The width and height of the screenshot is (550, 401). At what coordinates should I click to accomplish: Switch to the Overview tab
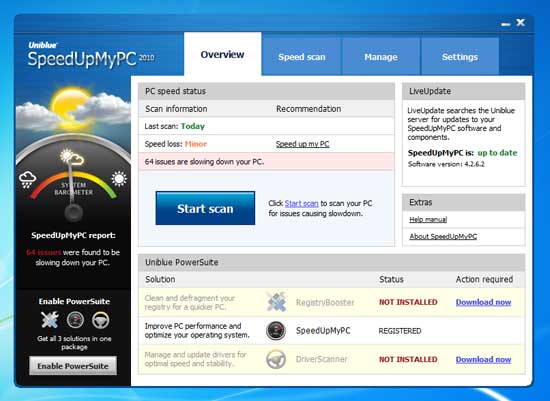pyautogui.click(x=222, y=54)
